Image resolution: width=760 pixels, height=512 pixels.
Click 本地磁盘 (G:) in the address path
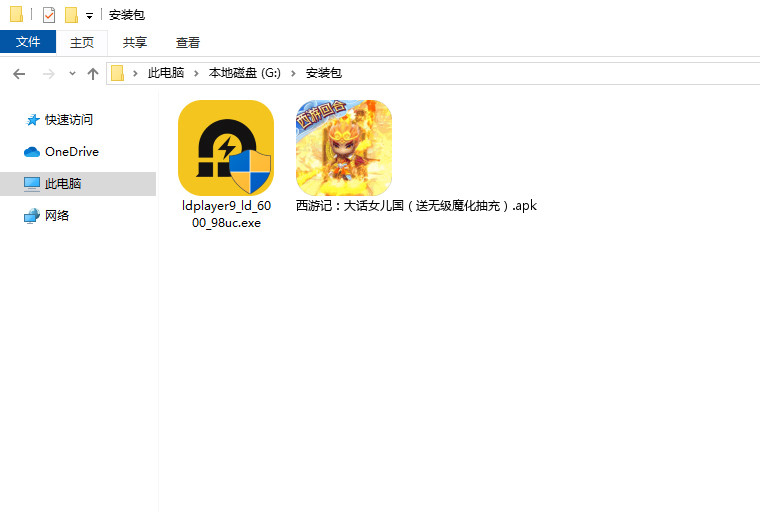coord(245,73)
